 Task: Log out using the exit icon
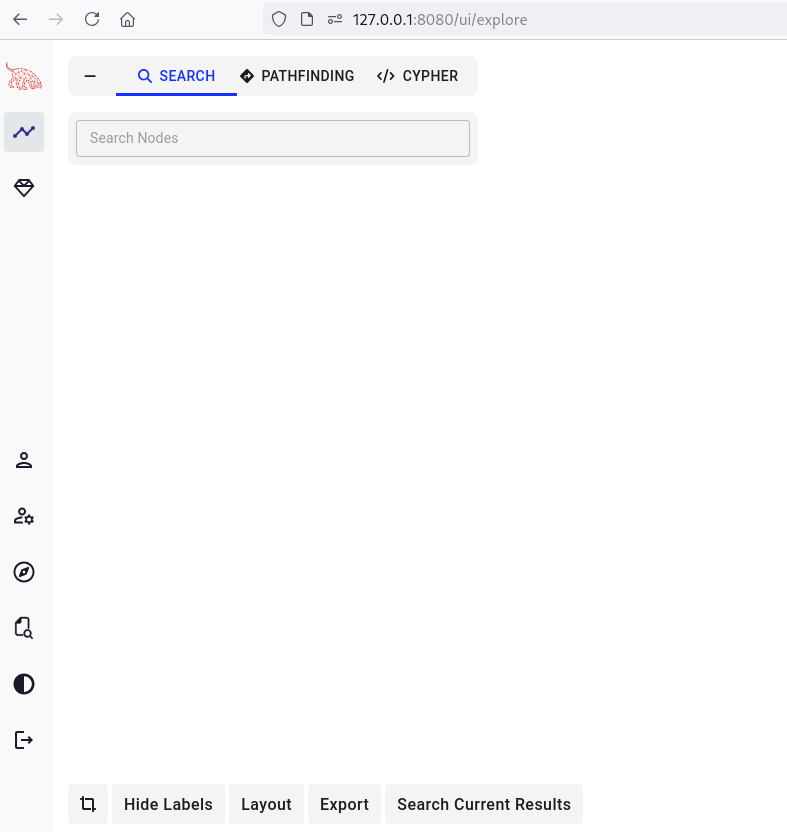[x=24, y=740]
